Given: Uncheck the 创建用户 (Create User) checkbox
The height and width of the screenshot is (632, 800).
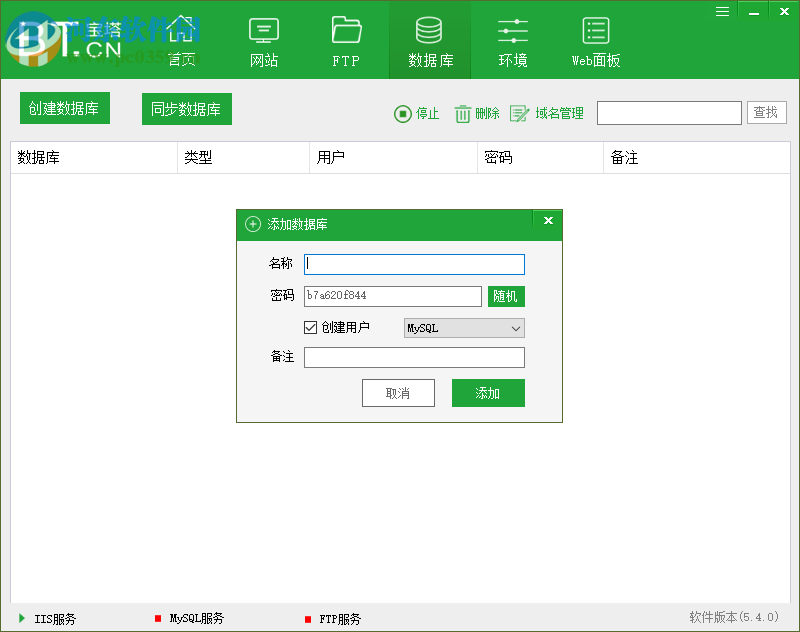Looking at the screenshot, I should click(309, 327).
